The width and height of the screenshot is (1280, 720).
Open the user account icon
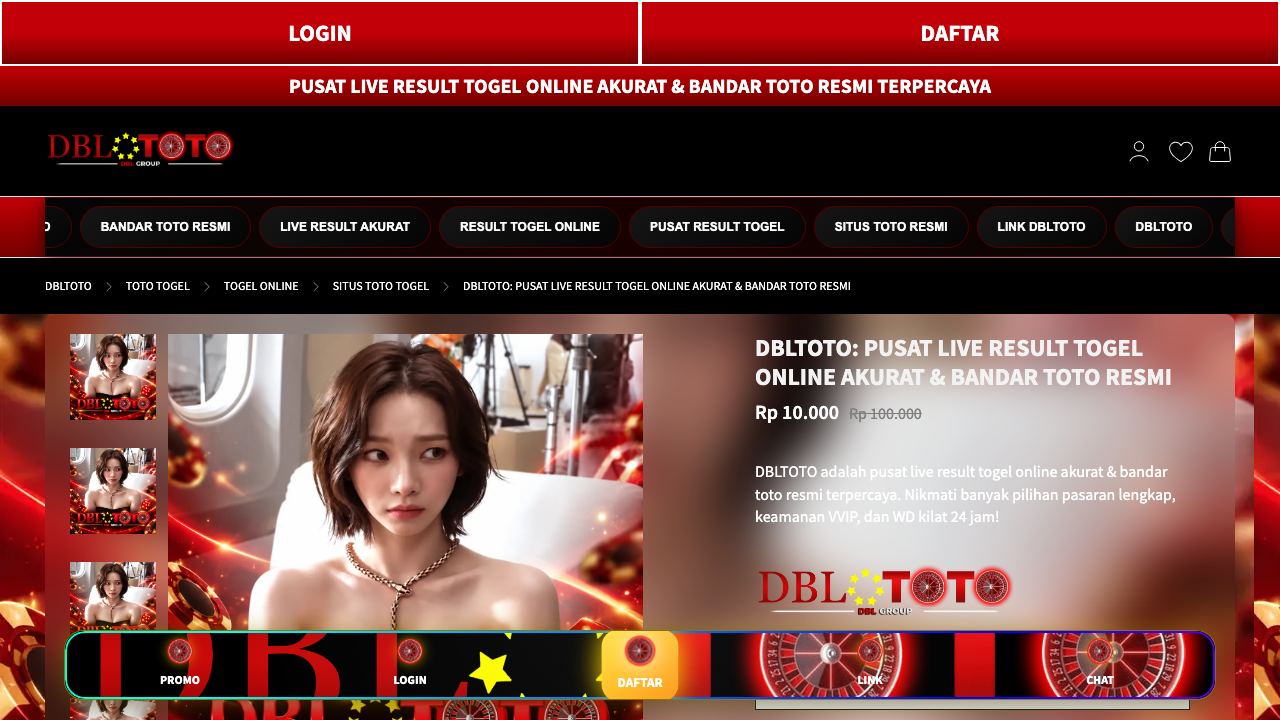(1139, 152)
